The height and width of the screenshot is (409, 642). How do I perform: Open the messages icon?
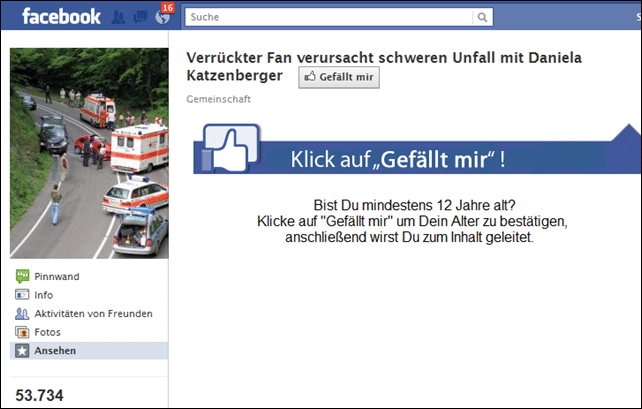[x=140, y=17]
